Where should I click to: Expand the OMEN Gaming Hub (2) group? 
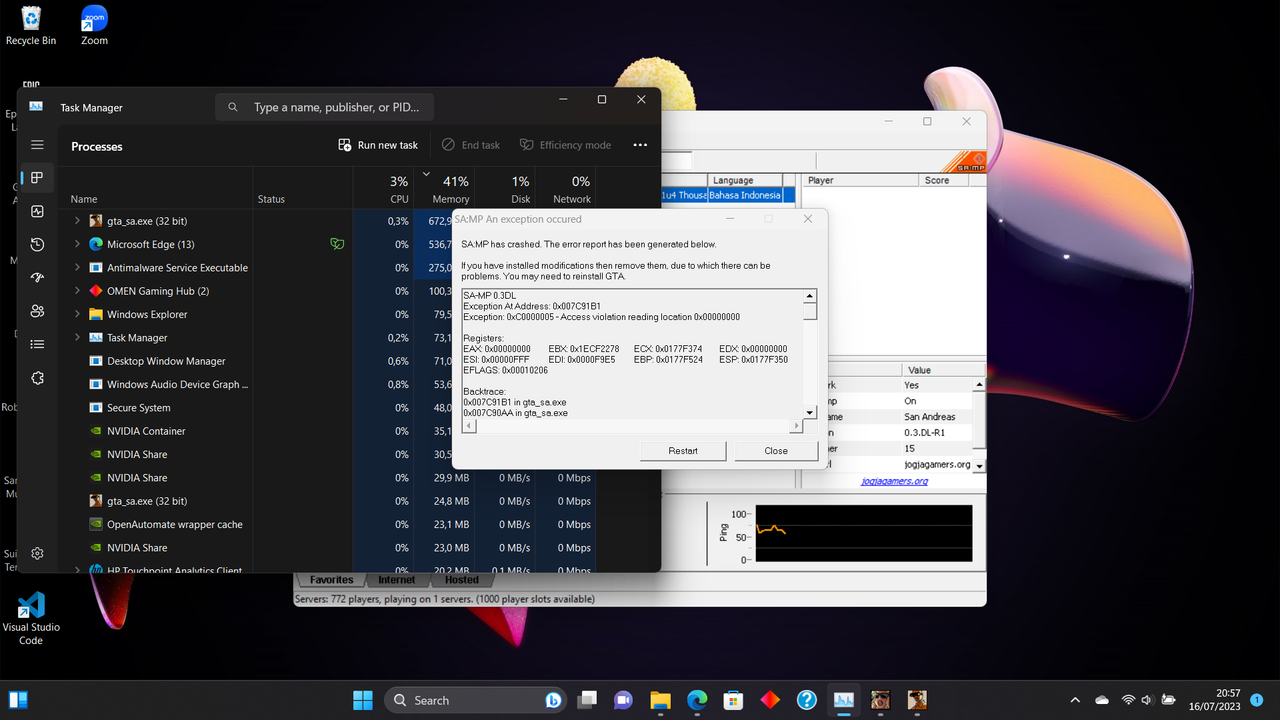[77, 291]
